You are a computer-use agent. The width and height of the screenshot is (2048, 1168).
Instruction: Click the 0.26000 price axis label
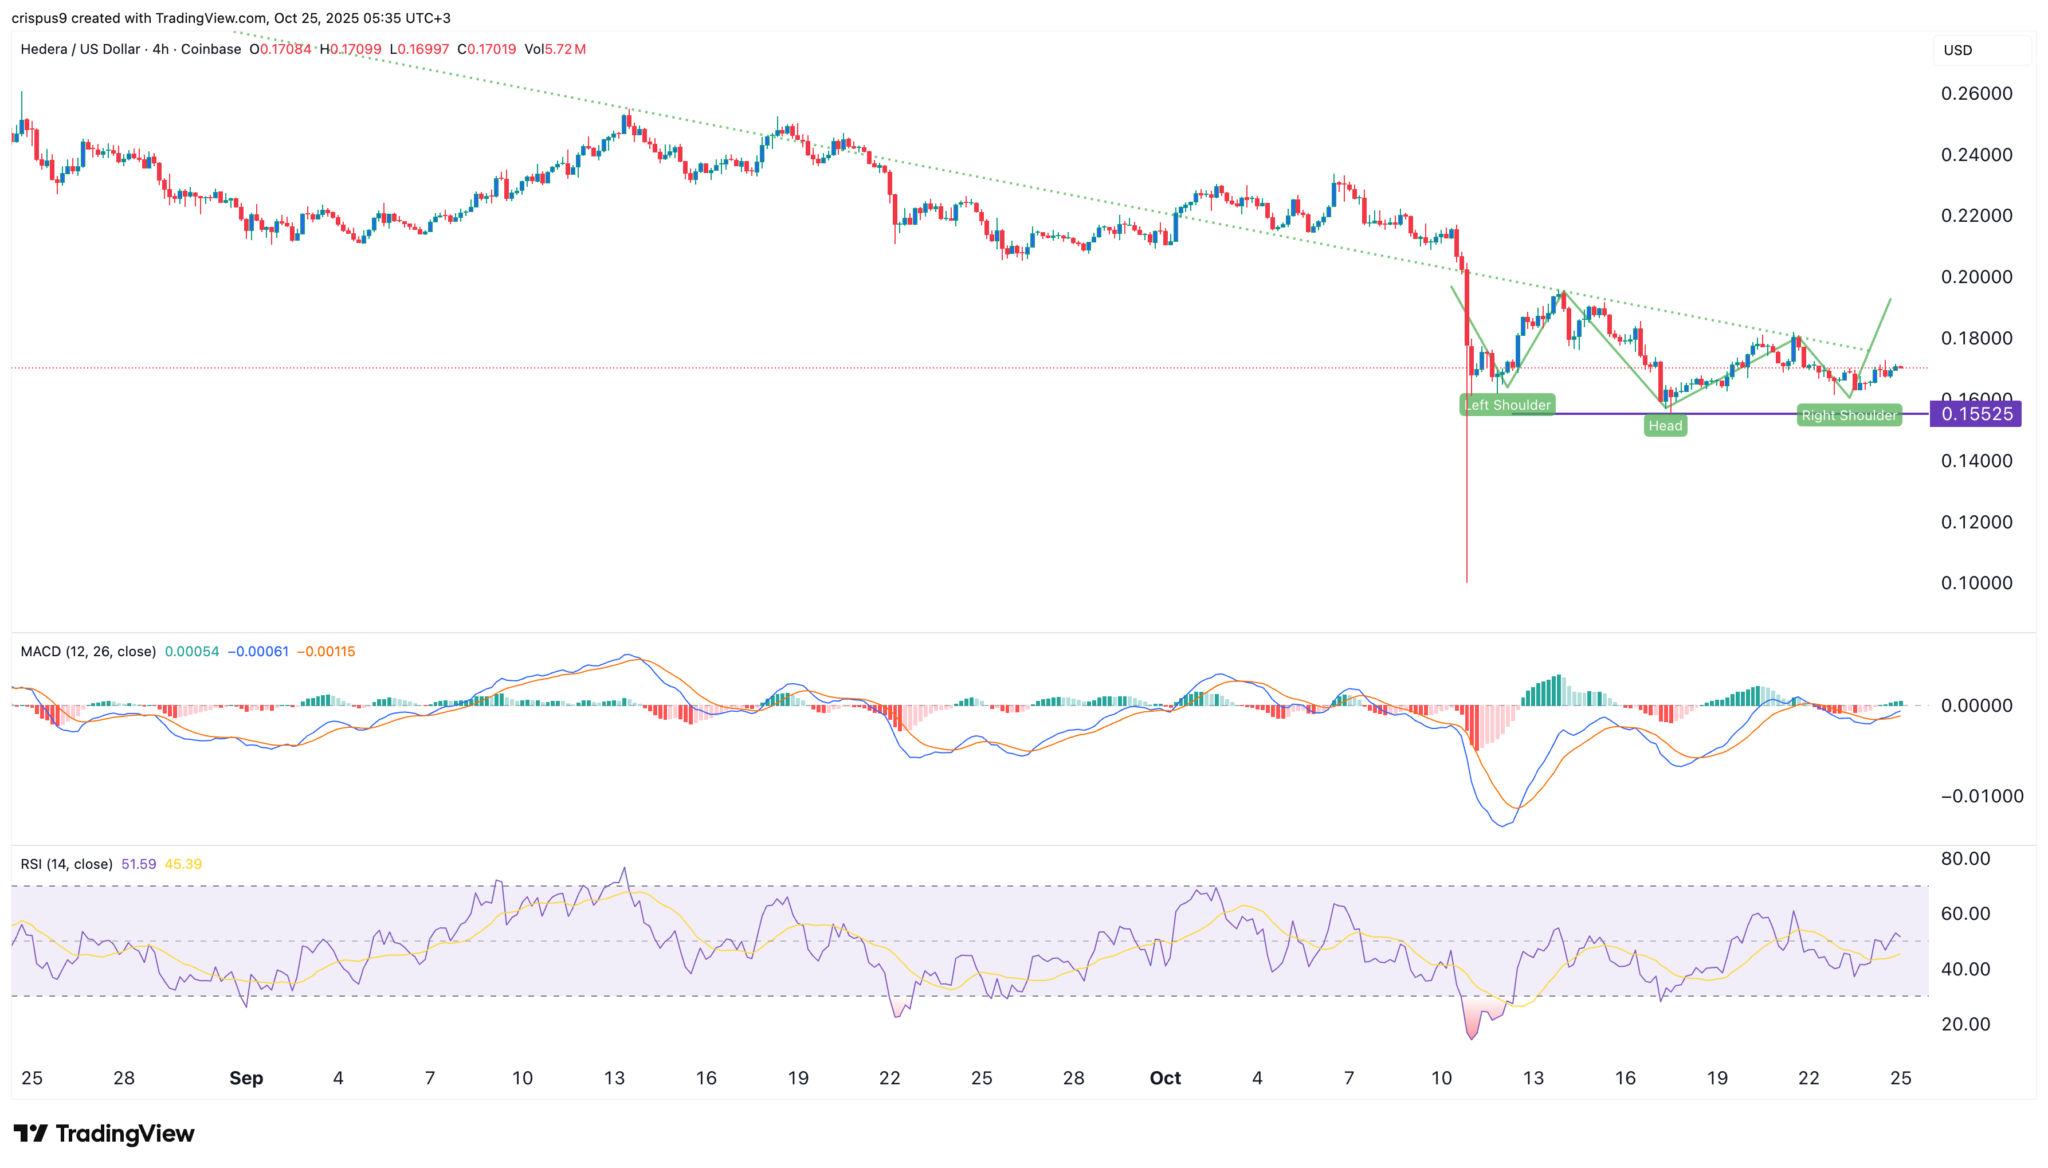coord(1976,94)
